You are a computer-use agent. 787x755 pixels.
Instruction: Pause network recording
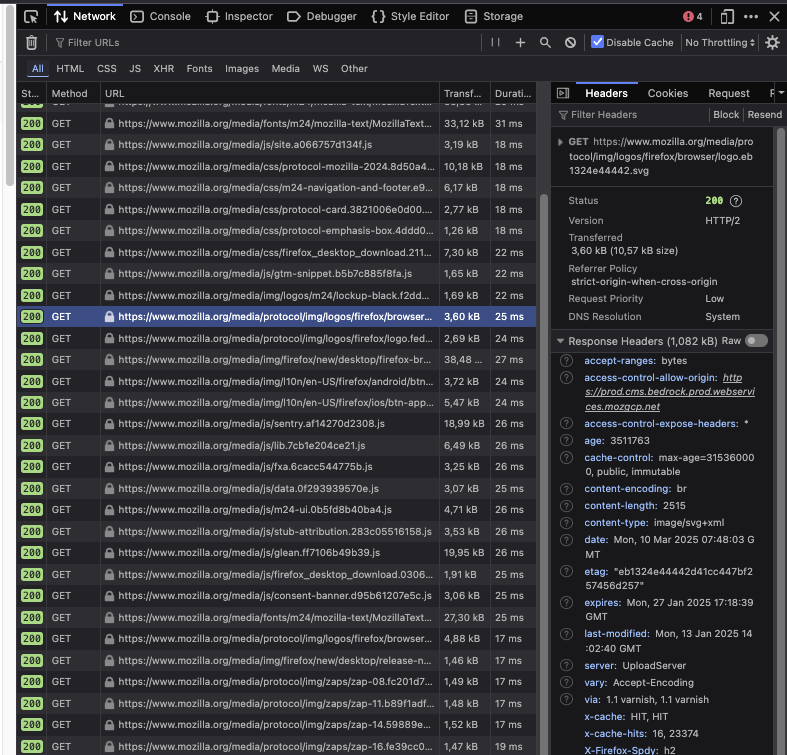[x=495, y=42]
